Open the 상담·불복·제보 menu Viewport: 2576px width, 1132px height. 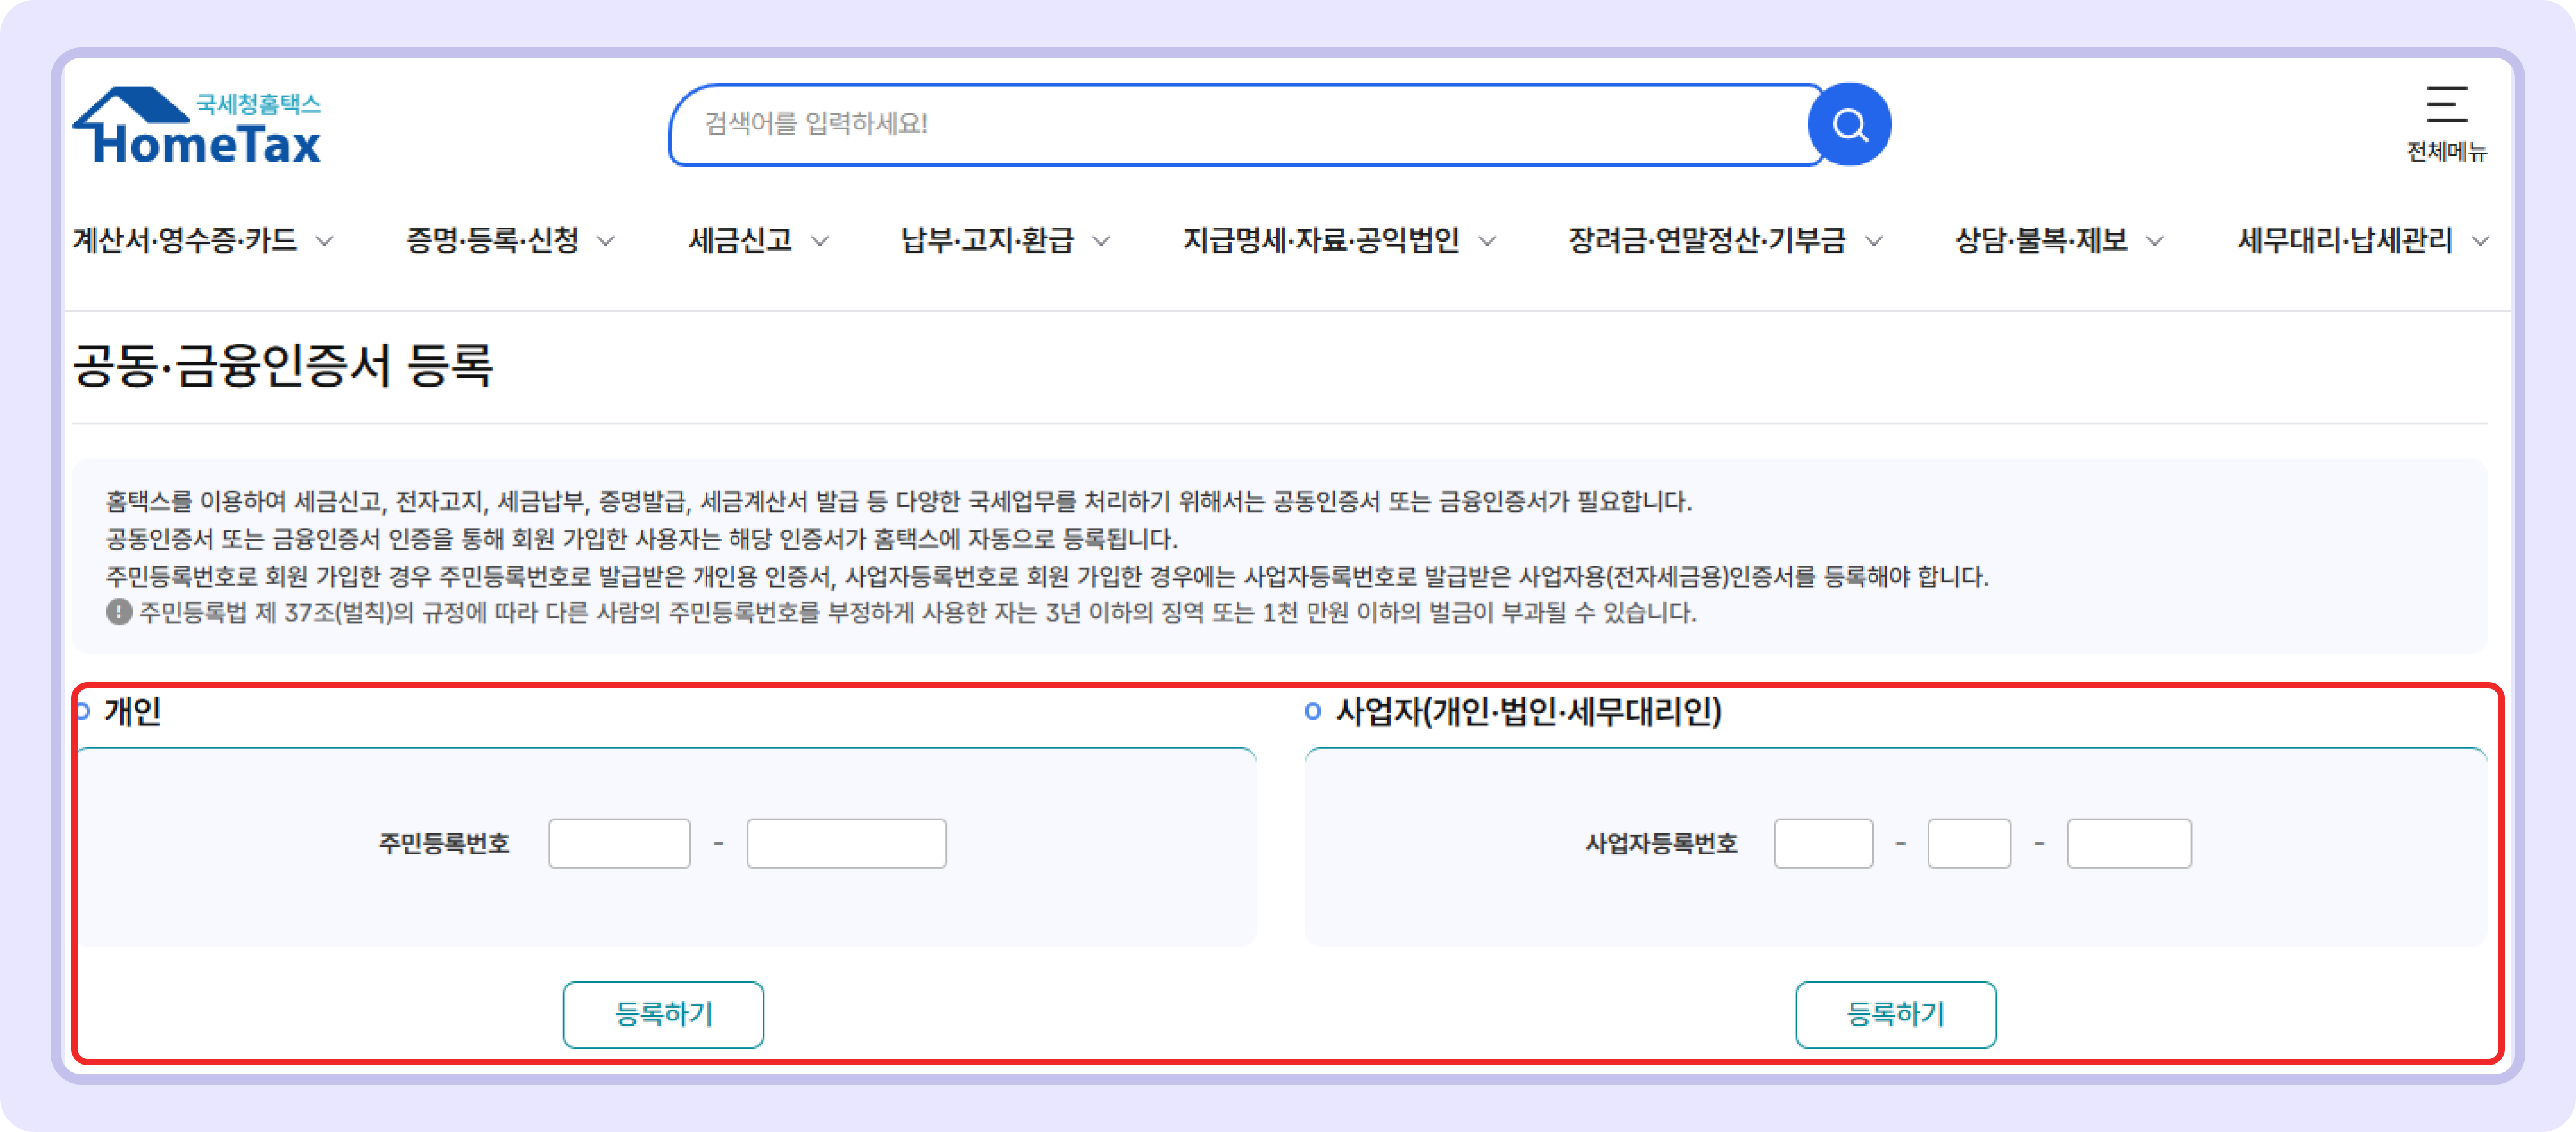[x=2041, y=241]
